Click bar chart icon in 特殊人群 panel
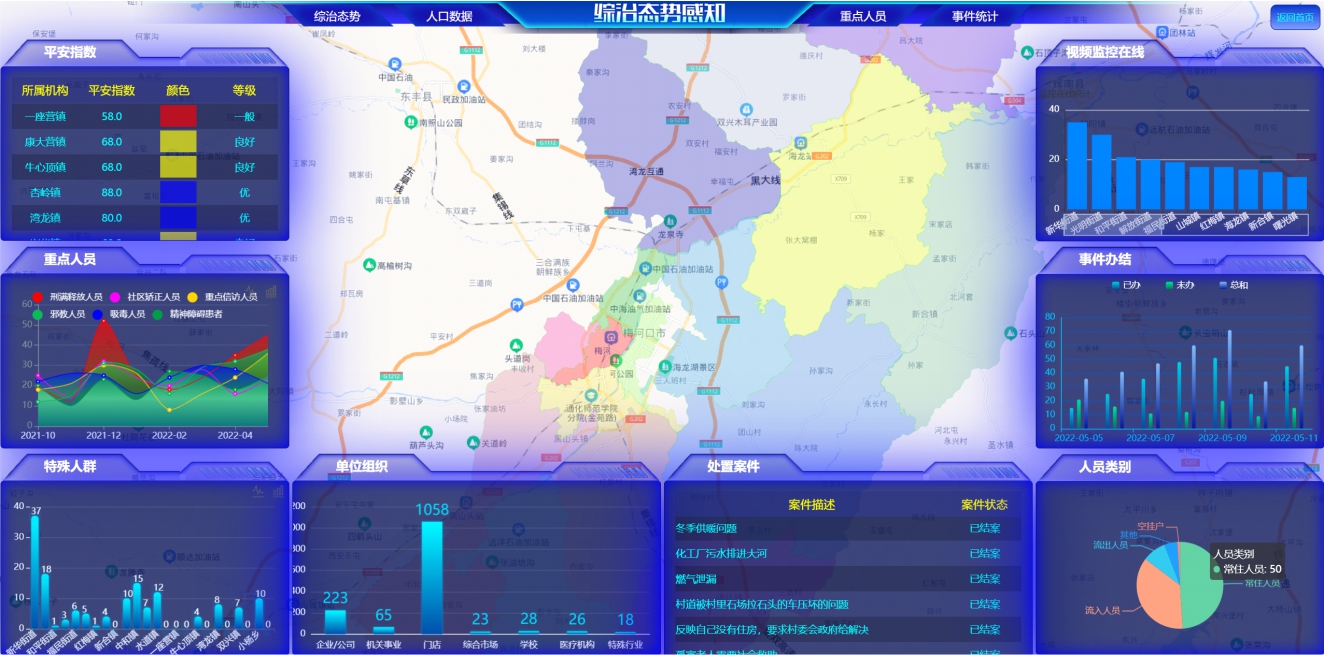Viewport: 1324px width, 655px height. pyautogui.click(x=278, y=492)
